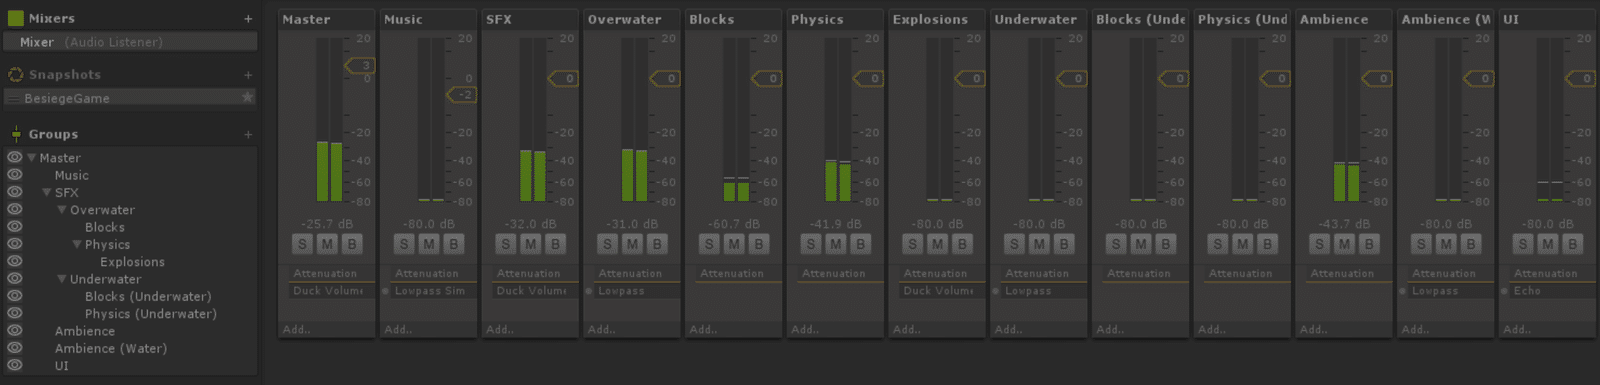The image size is (1600, 385).
Task: Solo the Ambience strip
Action: [x=1320, y=244]
